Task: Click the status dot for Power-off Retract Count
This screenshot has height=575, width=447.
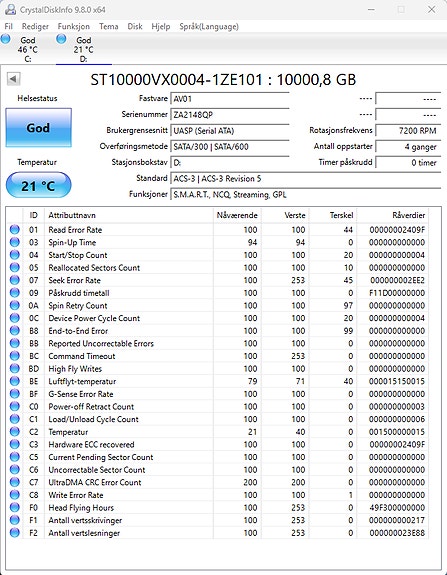Action: pos(15,406)
